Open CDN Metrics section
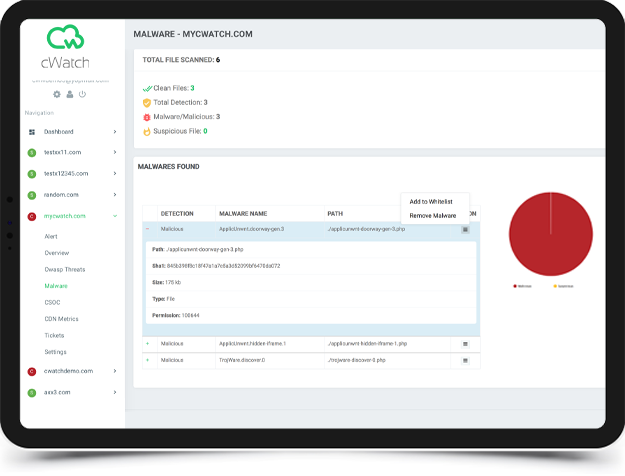This screenshot has width=625, height=476. tap(61, 319)
